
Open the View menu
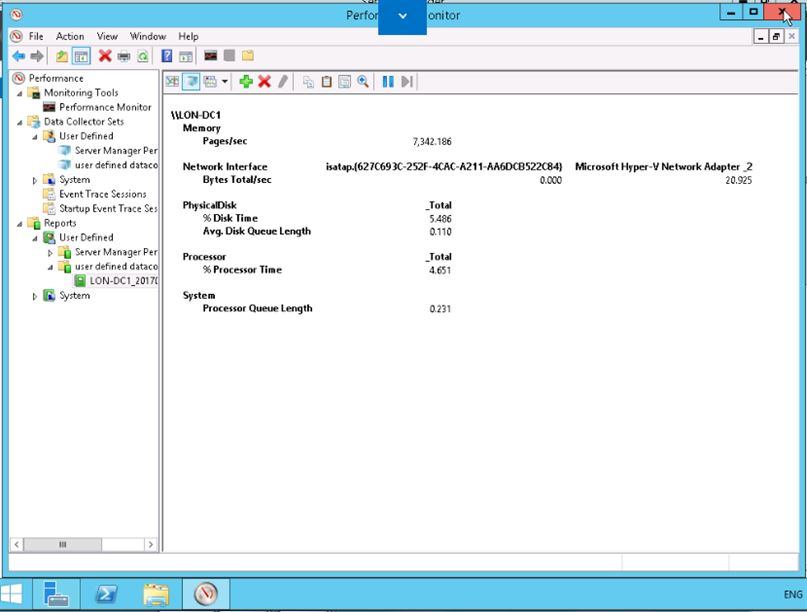107,36
